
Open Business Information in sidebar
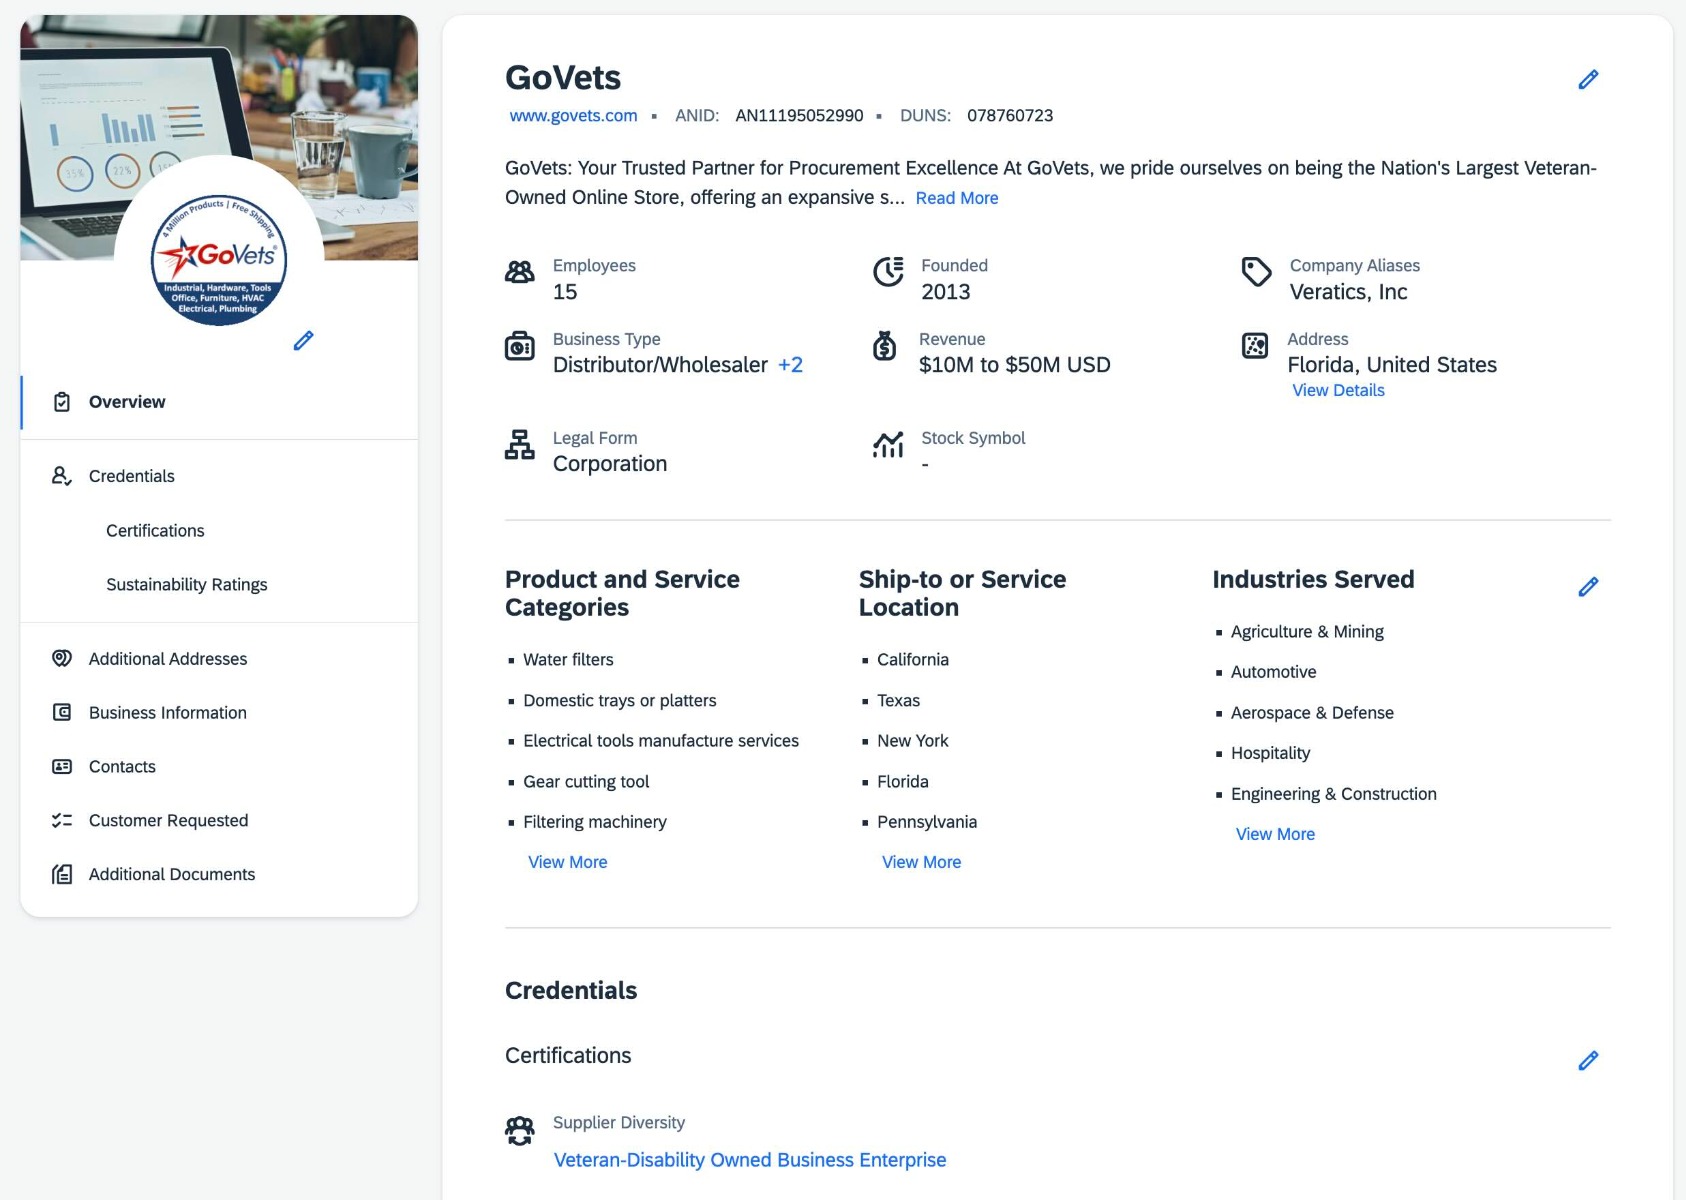click(168, 712)
